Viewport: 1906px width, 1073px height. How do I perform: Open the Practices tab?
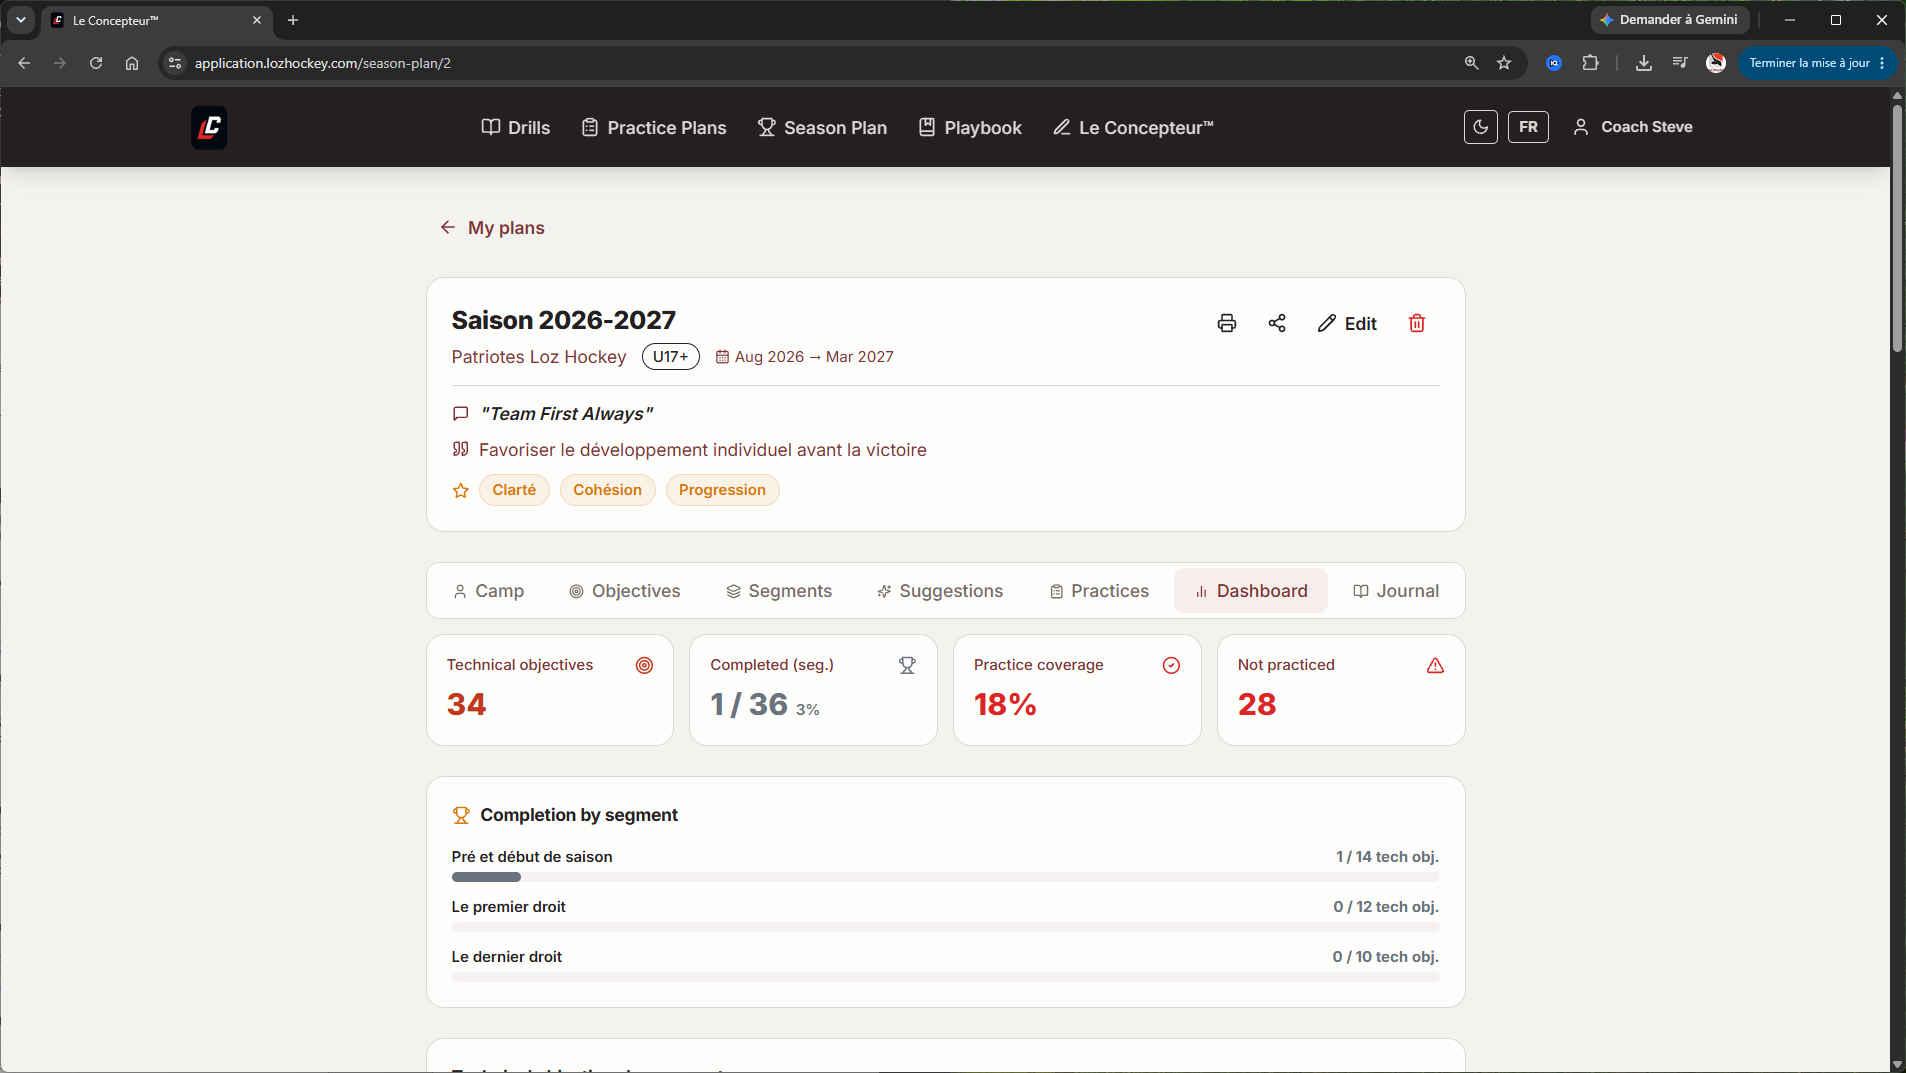point(1099,591)
